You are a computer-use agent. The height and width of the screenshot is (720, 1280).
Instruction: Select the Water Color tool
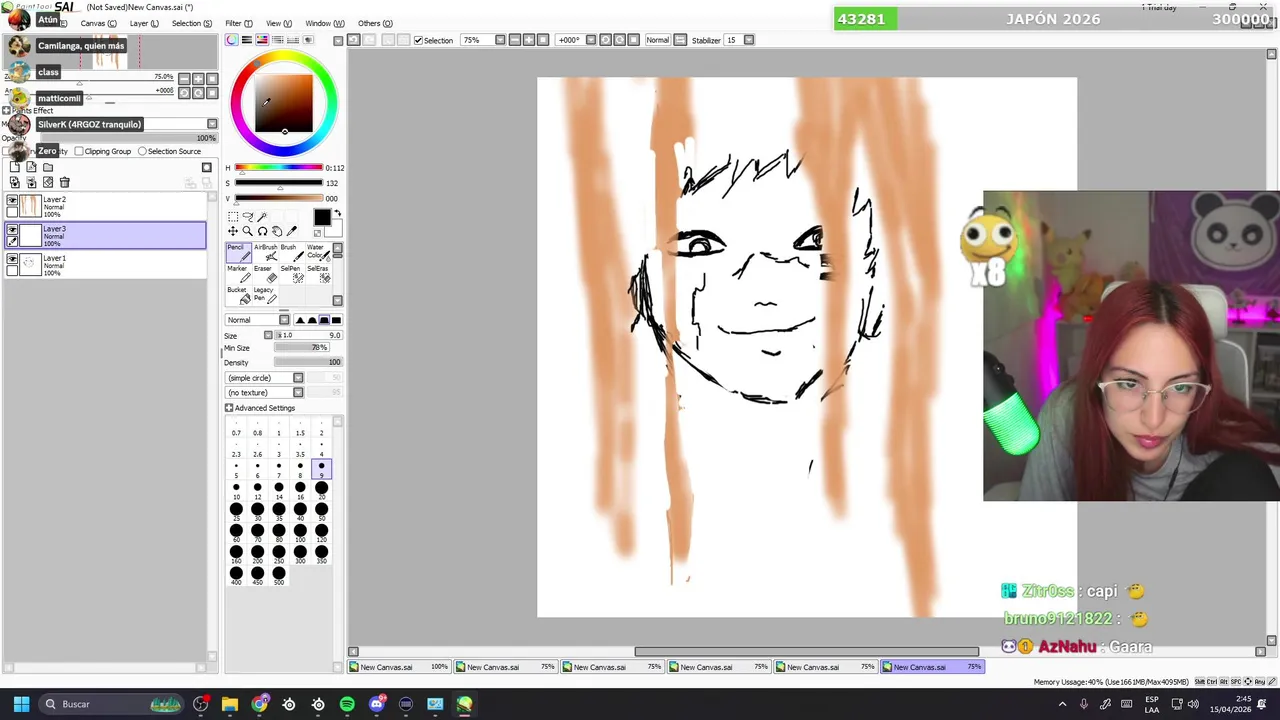point(317,253)
